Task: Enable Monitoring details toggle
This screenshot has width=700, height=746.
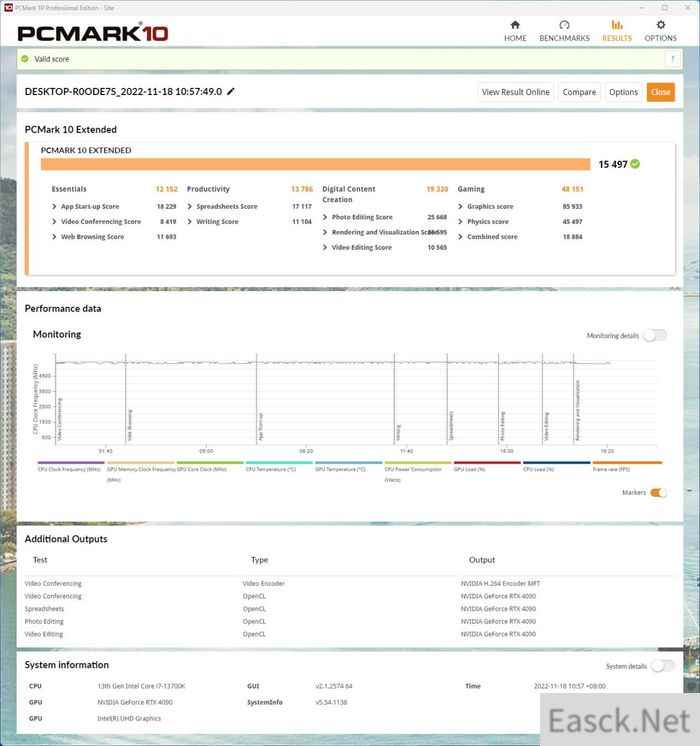Action: tap(655, 335)
